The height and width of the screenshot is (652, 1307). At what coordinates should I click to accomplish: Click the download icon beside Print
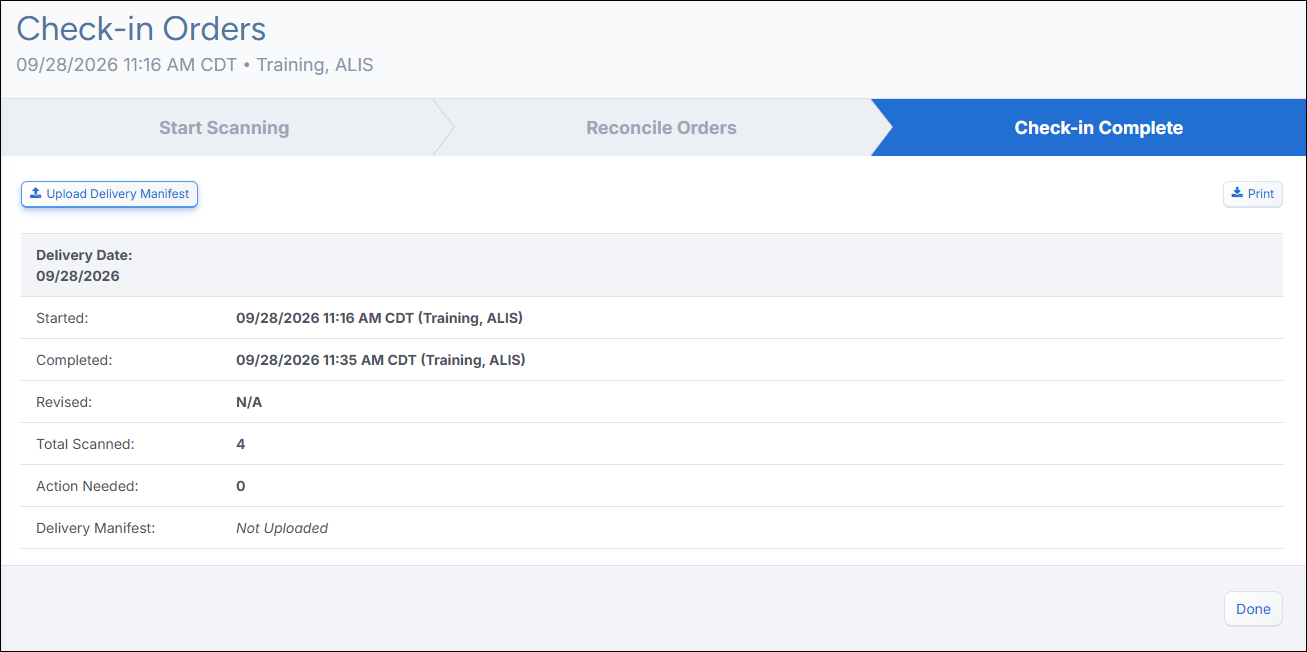(x=1237, y=193)
